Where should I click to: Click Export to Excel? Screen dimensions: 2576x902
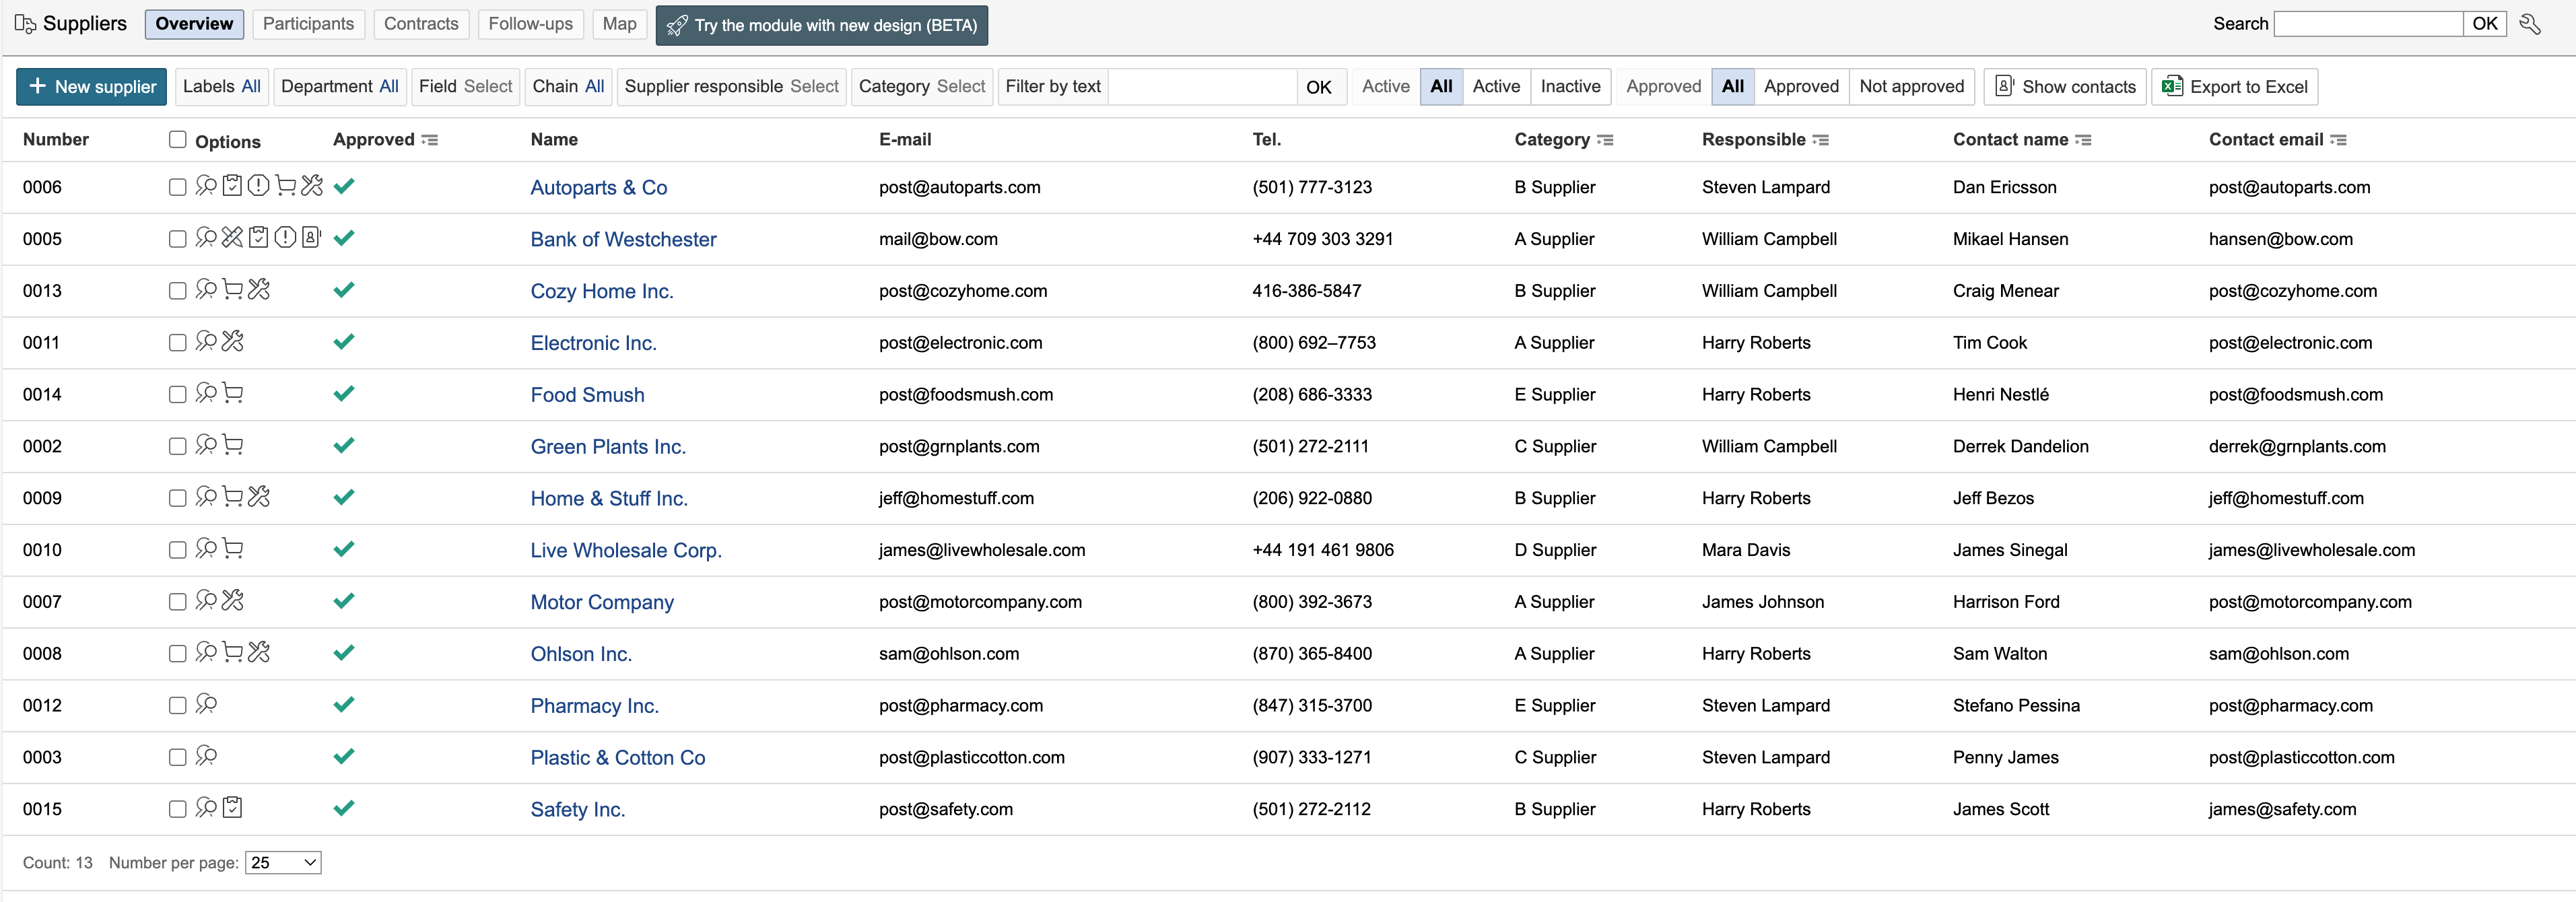pos(2234,86)
